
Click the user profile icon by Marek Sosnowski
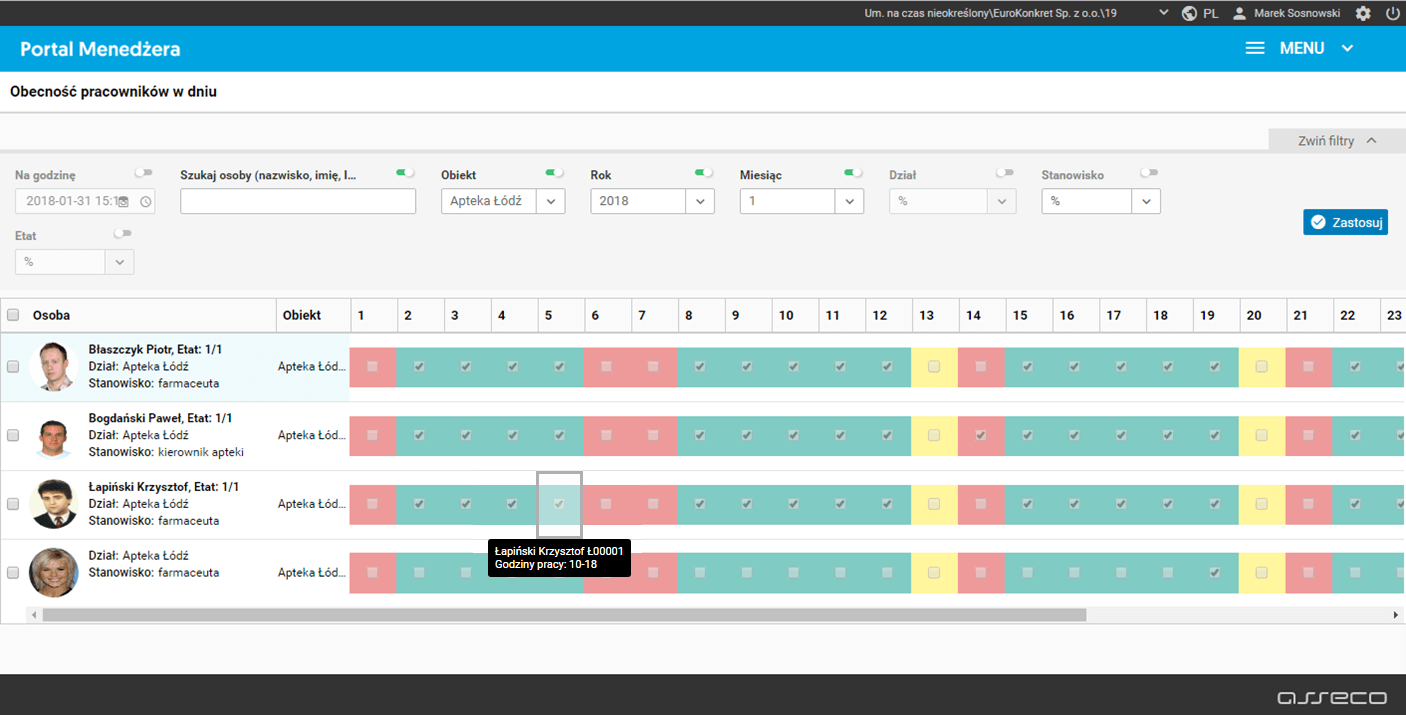point(1239,14)
